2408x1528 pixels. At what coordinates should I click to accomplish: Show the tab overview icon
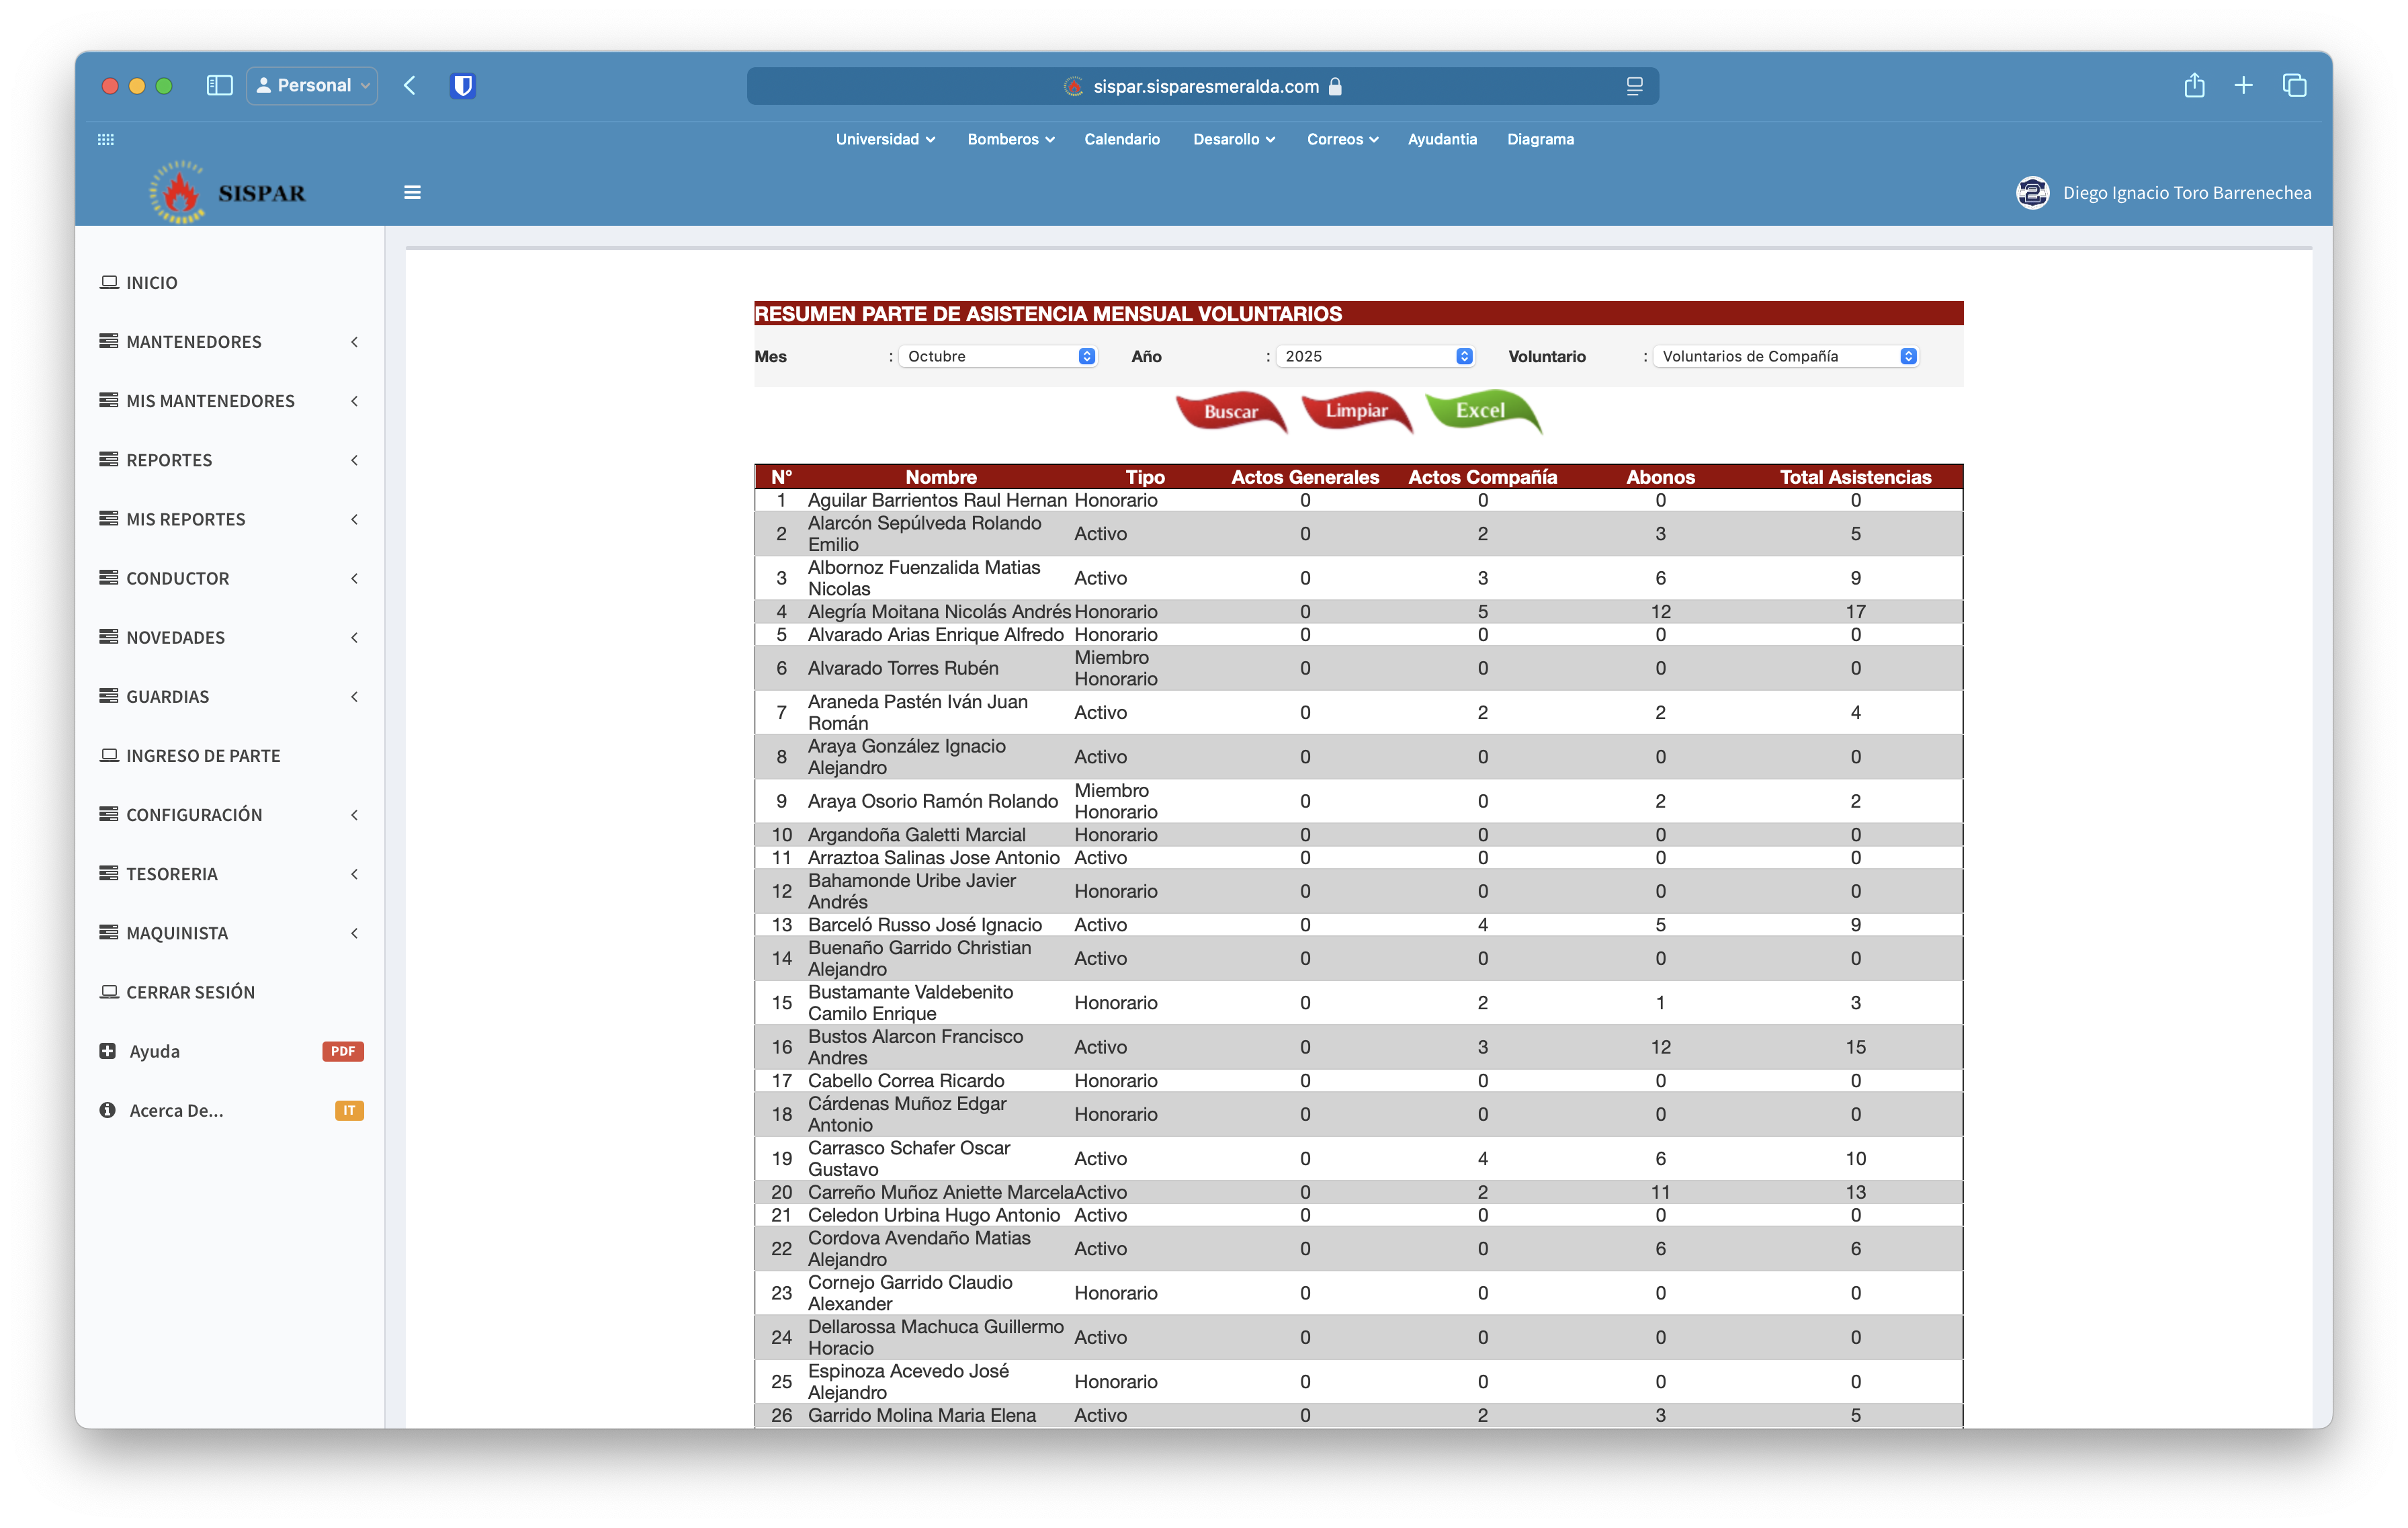(x=2294, y=86)
